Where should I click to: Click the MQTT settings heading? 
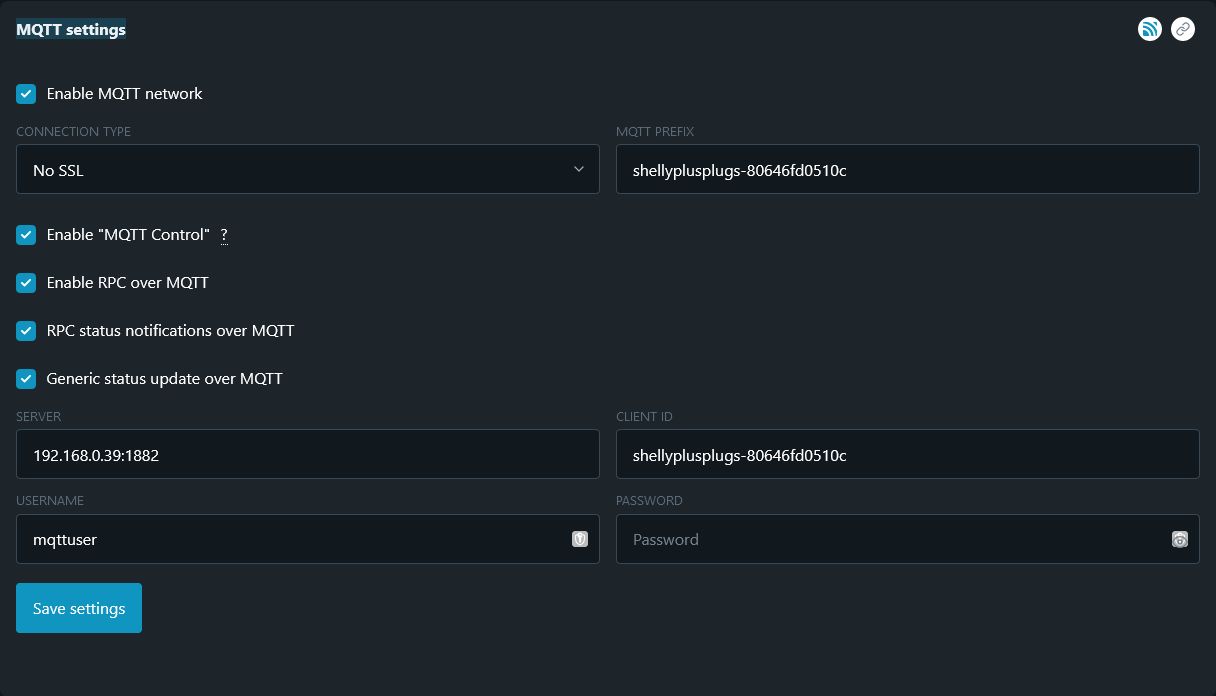(71, 30)
